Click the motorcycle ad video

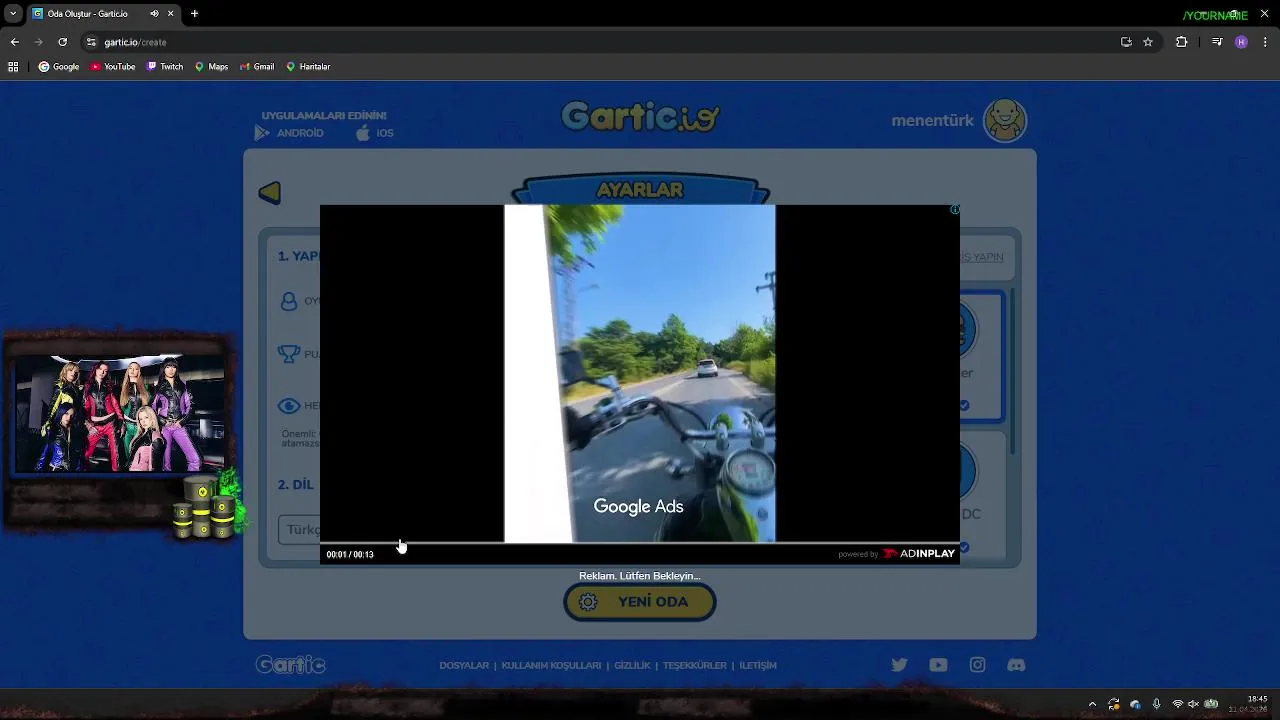(640, 374)
